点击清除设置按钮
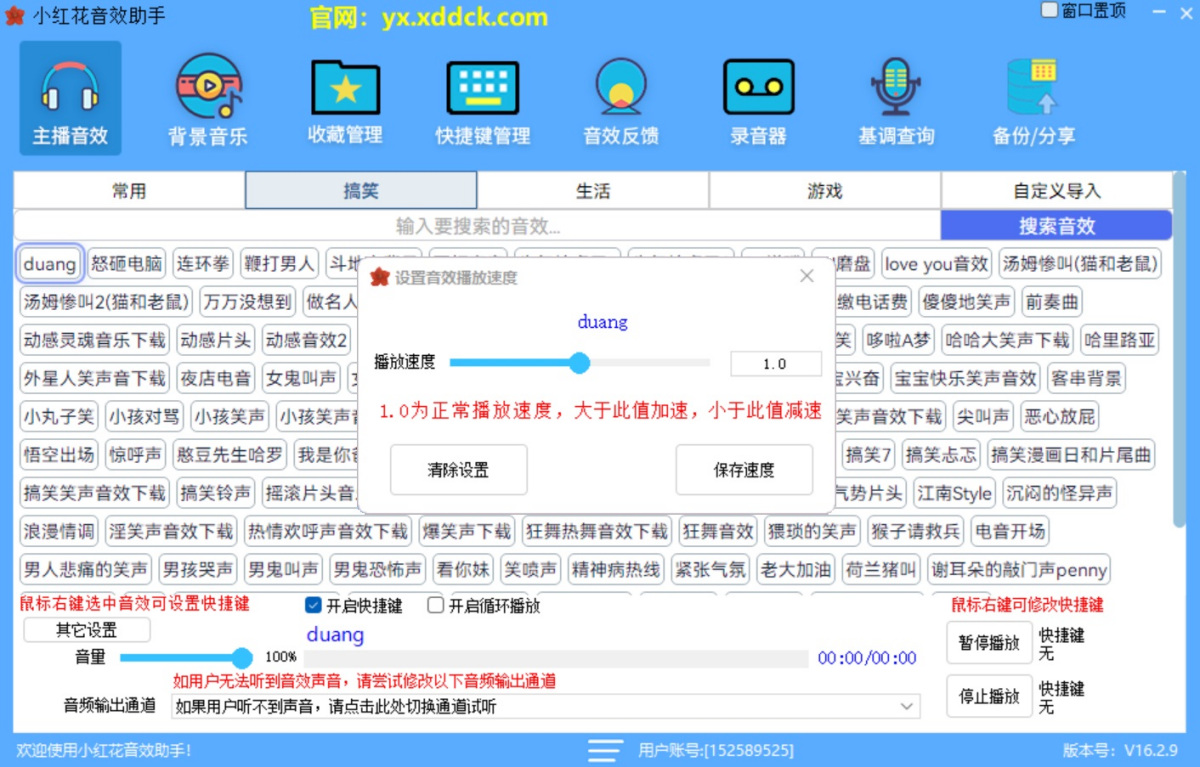This screenshot has height=767, width=1200. [459, 470]
